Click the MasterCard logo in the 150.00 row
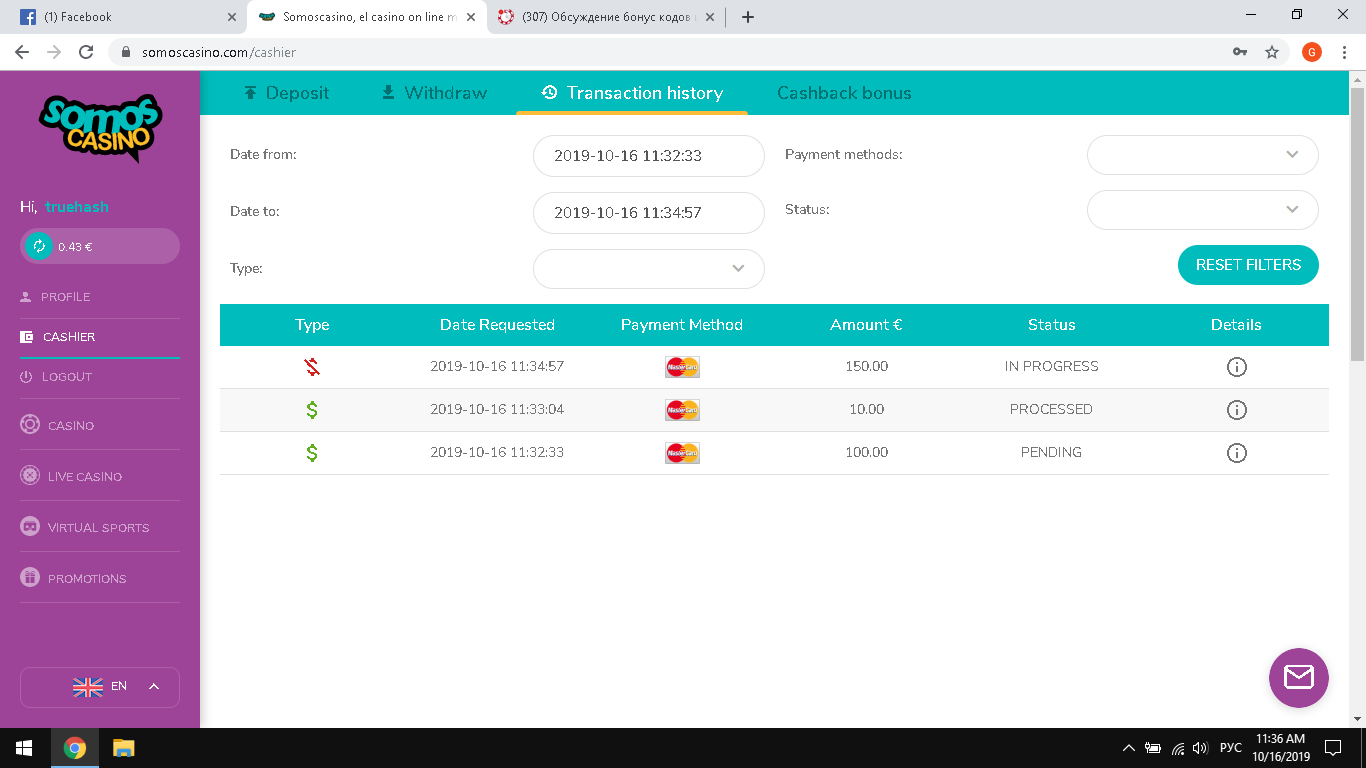Image resolution: width=1366 pixels, height=768 pixels. coord(682,367)
